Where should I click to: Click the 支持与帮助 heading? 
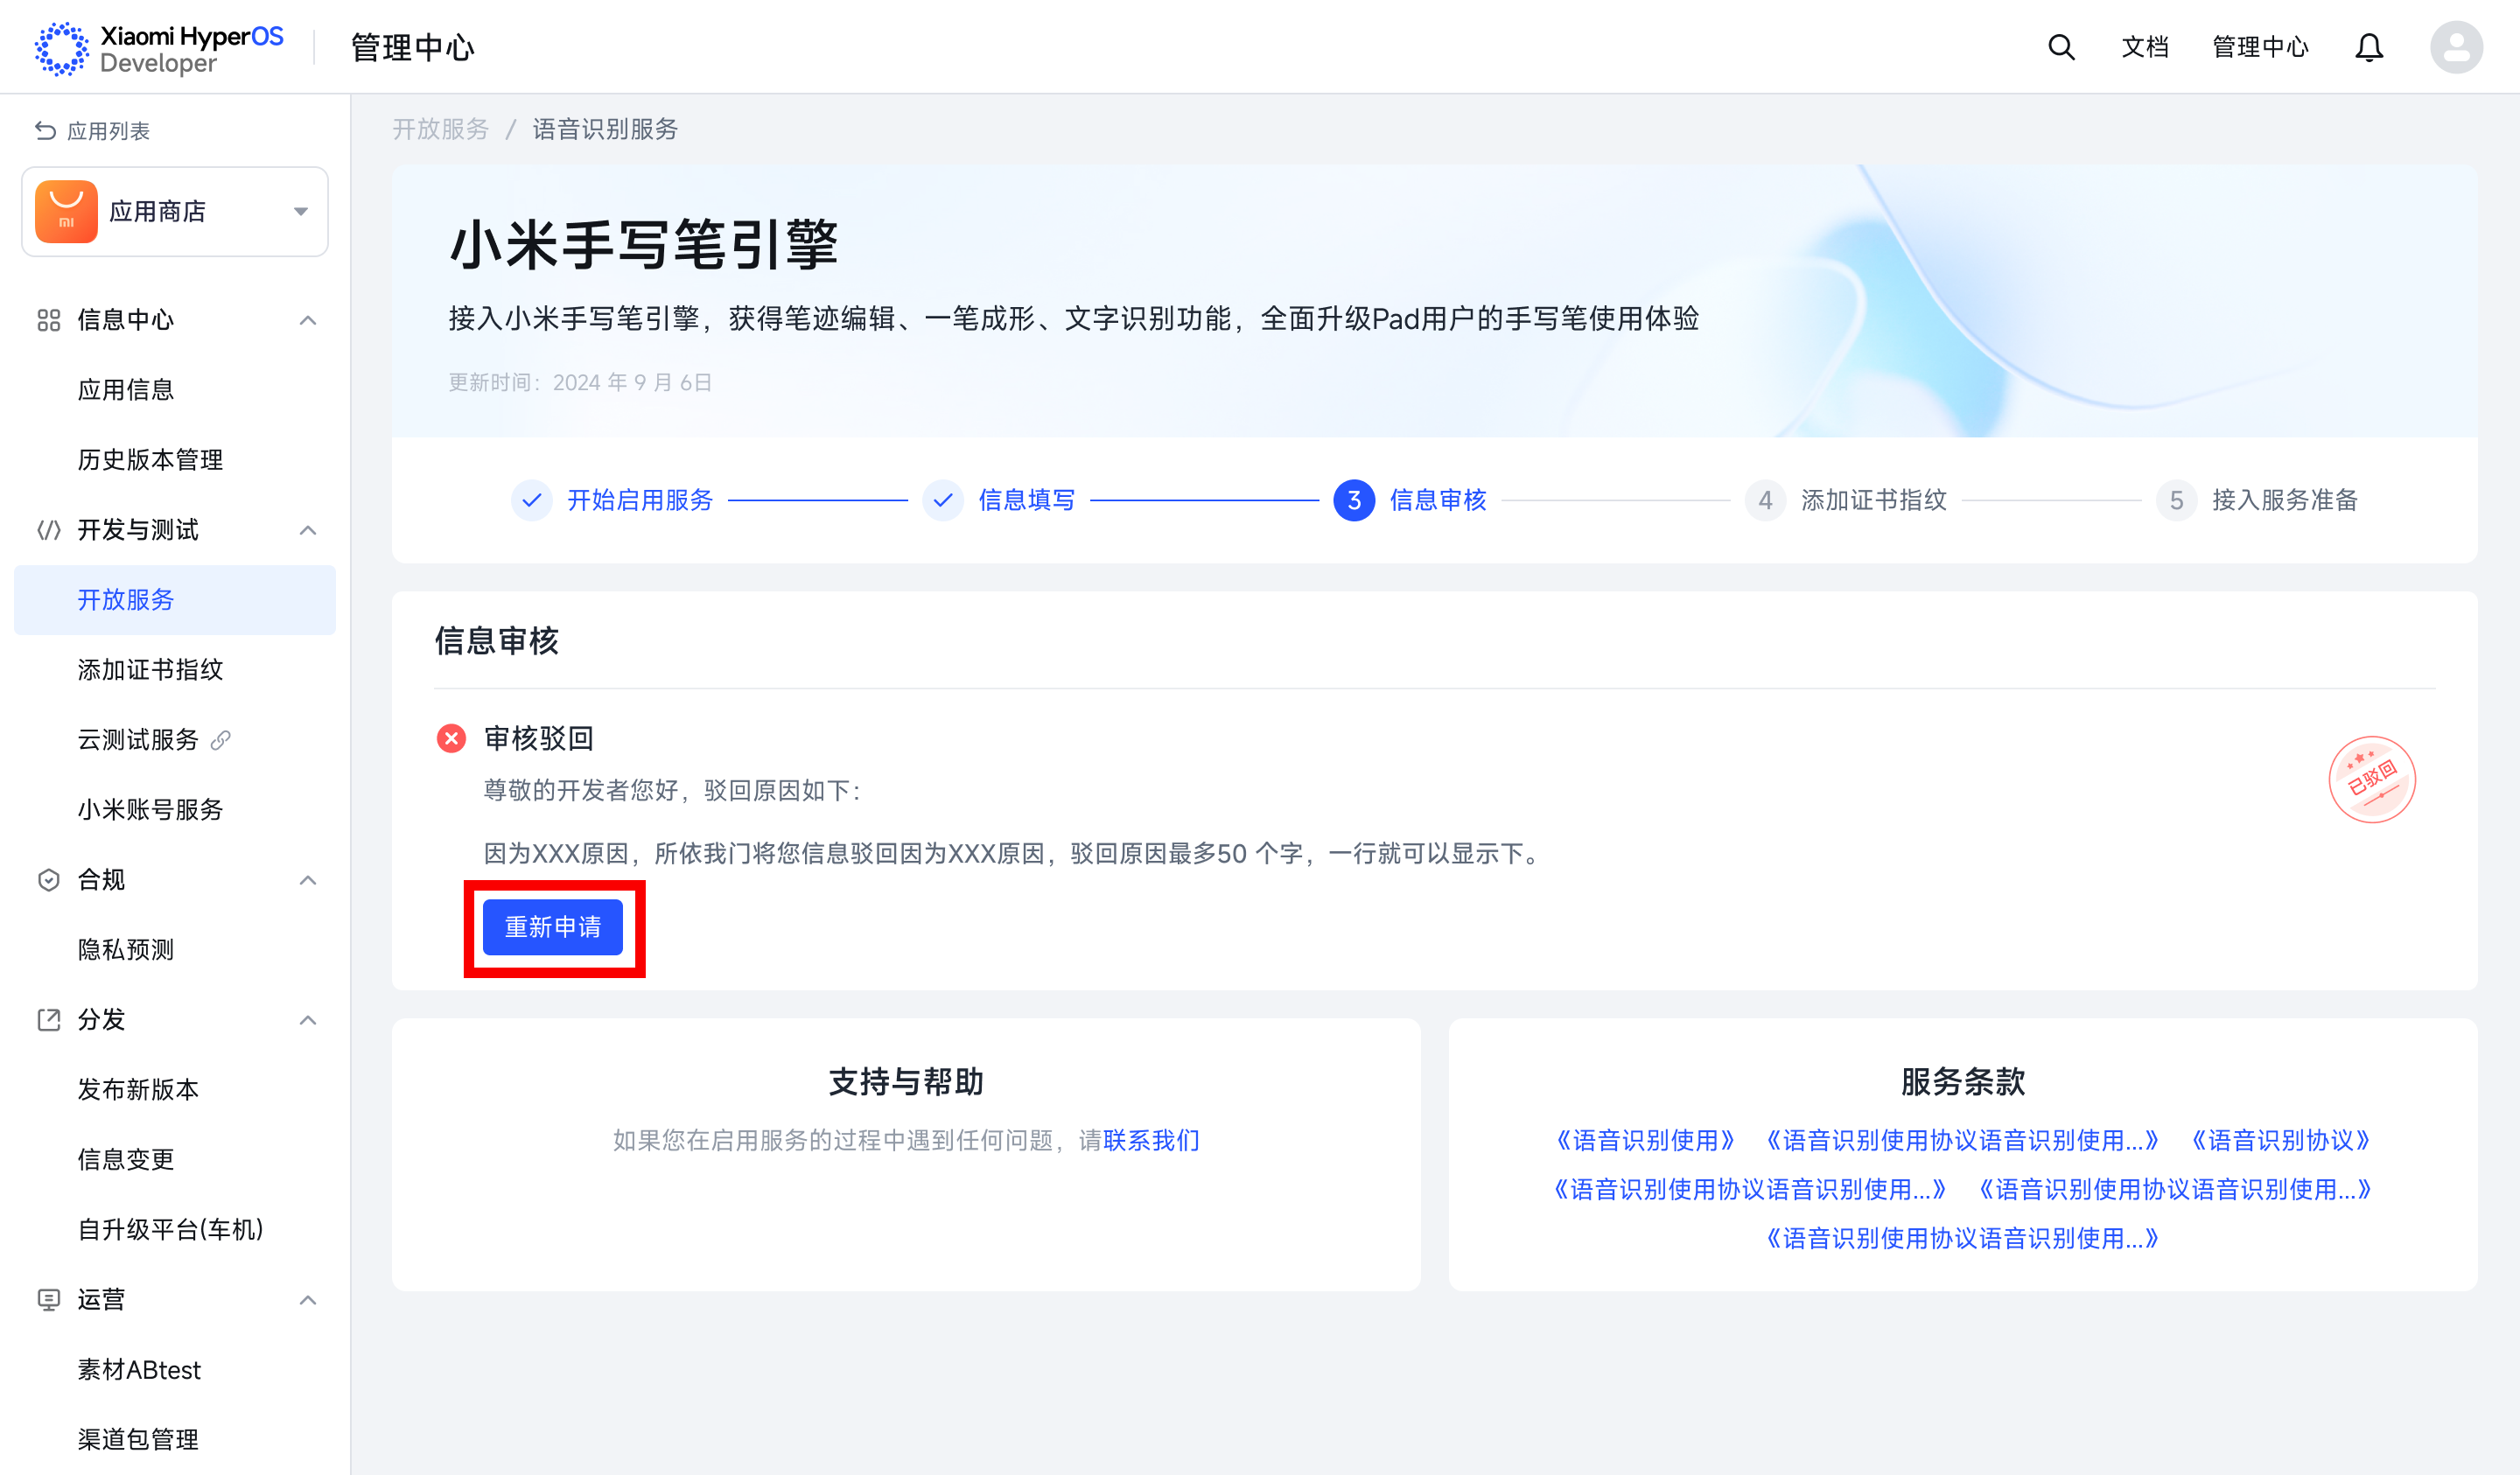(x=906, y=1082)
